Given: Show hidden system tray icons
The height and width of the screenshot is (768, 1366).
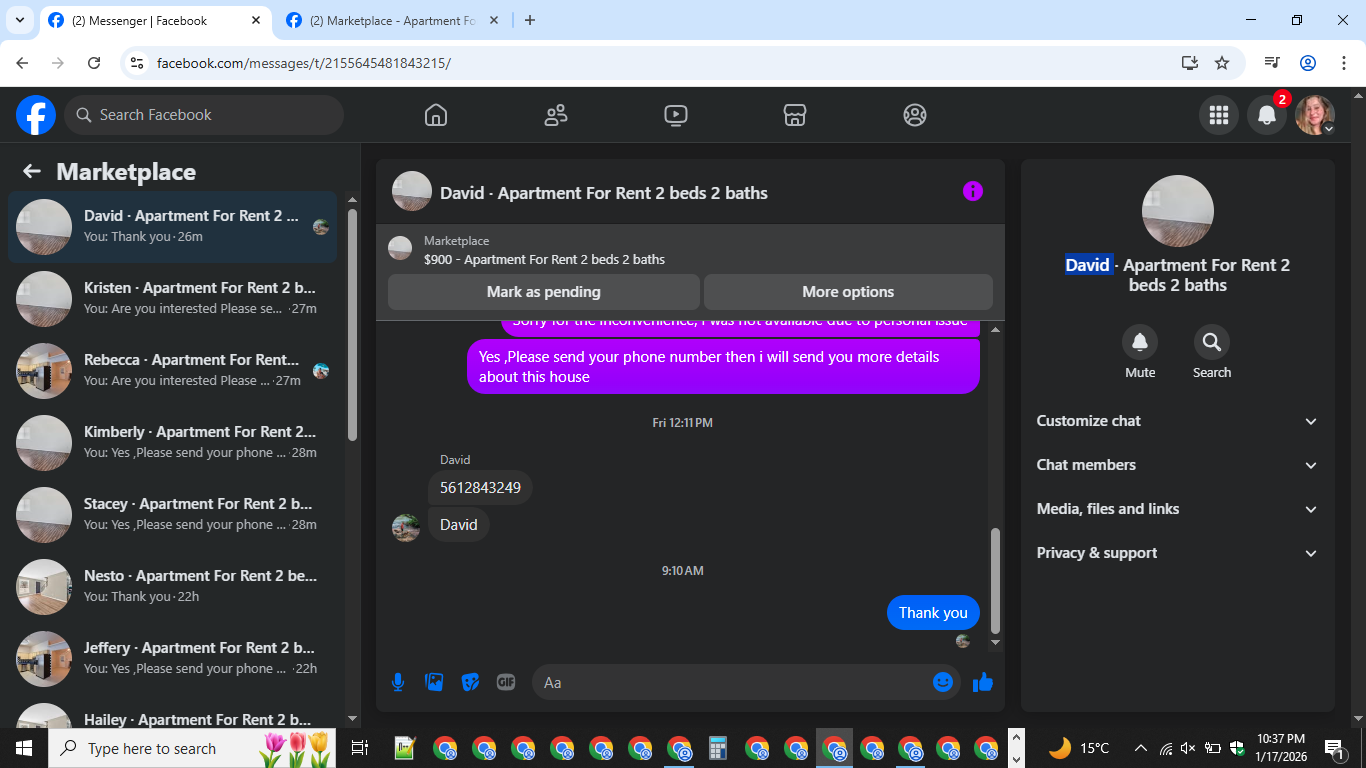Looking at the screenshot, I should point(1141,748).
